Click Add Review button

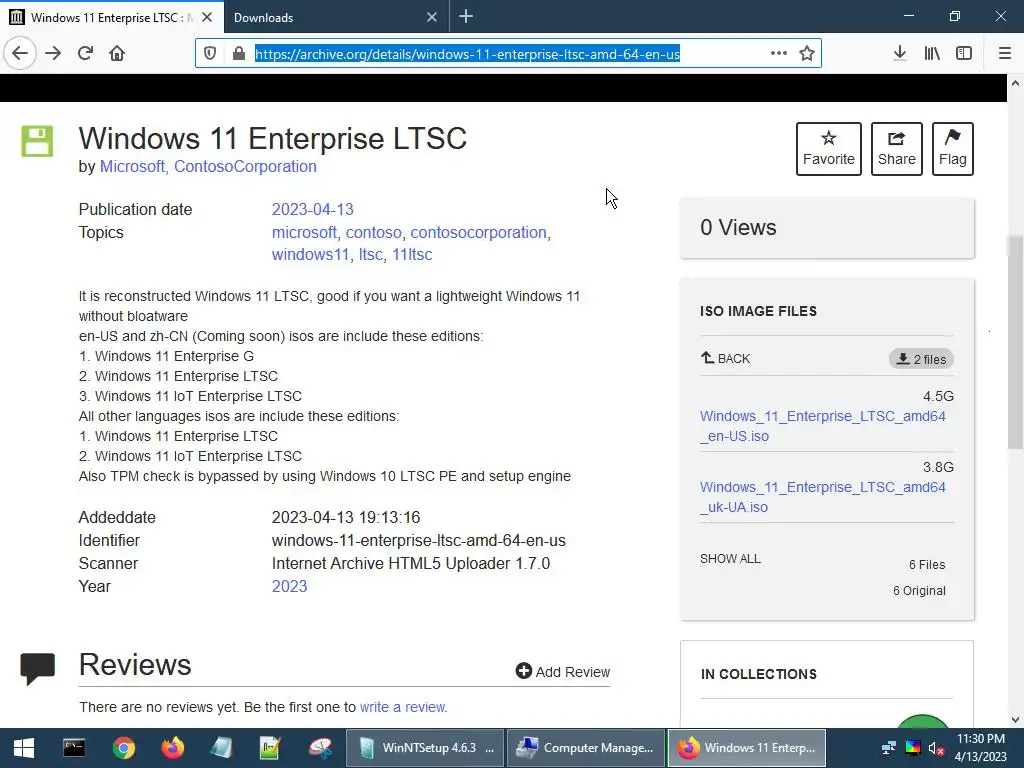pos(562,671)
